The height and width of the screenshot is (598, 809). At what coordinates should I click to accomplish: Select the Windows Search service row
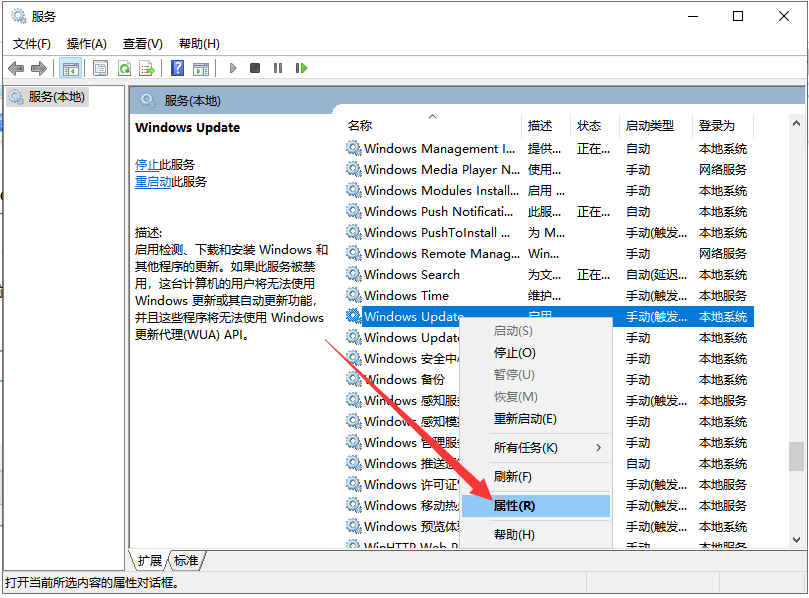(410, 274)
